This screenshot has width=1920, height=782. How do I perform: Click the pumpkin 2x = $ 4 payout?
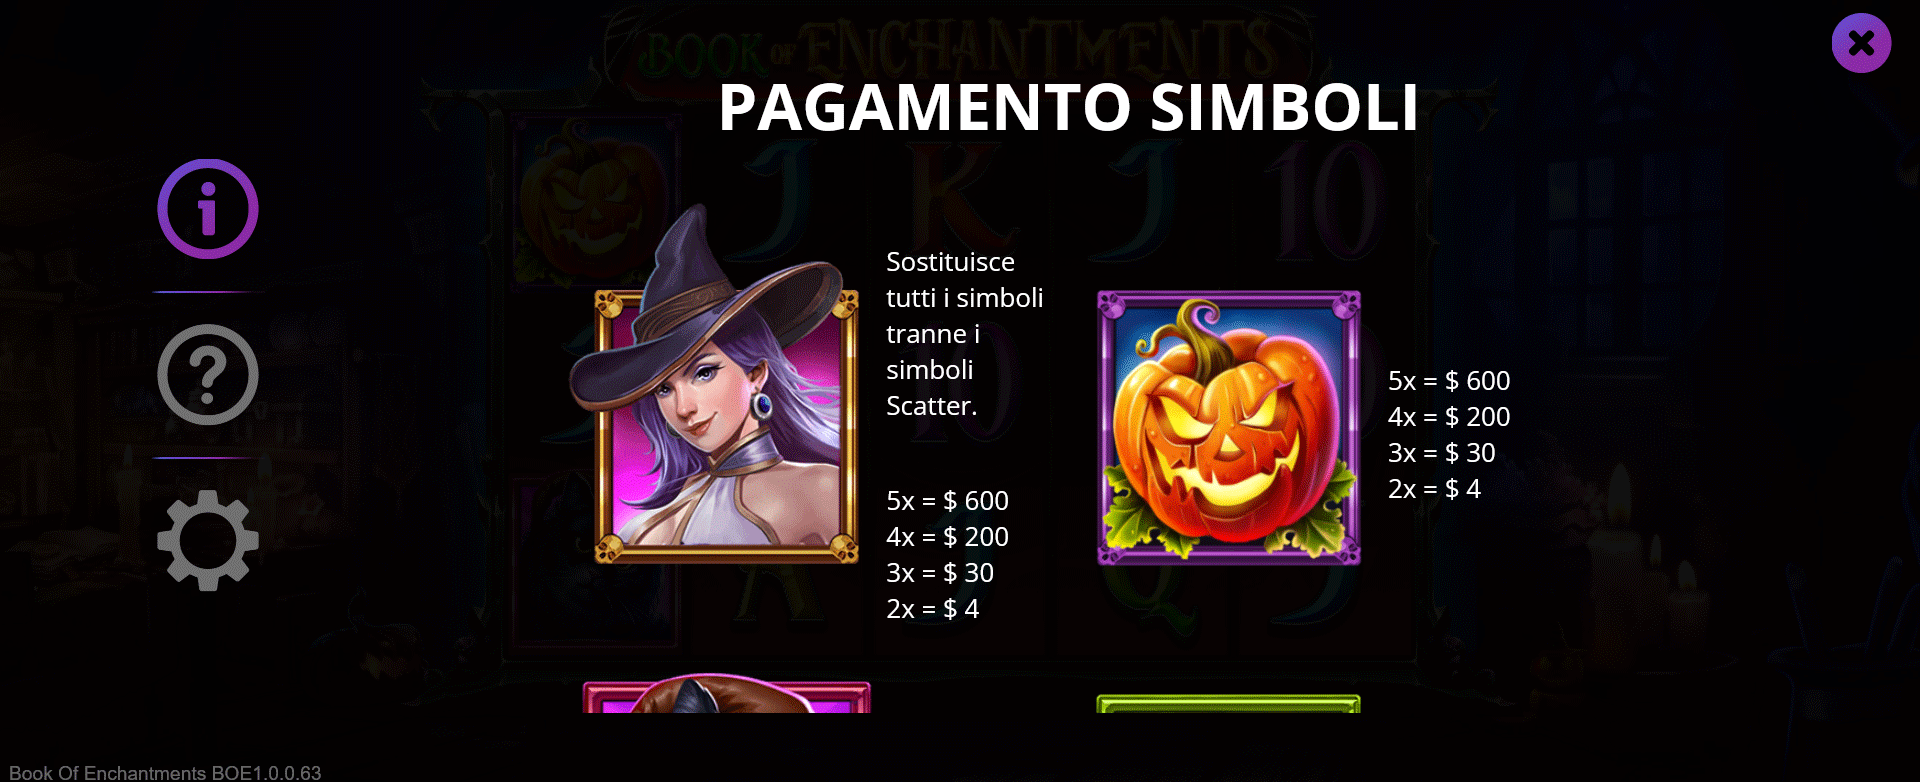(1434, 489)
